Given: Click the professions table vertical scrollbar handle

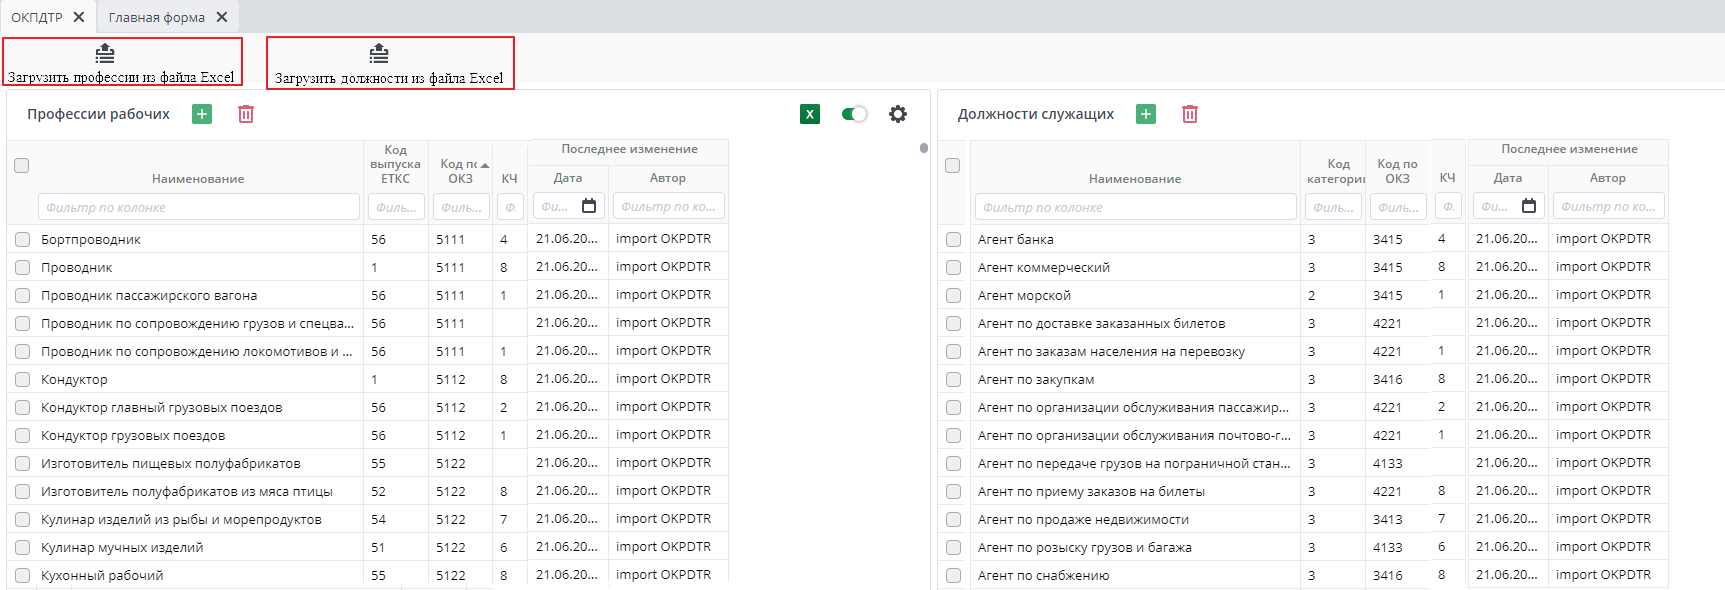Looking at the screenshot, I should [923, 148].
